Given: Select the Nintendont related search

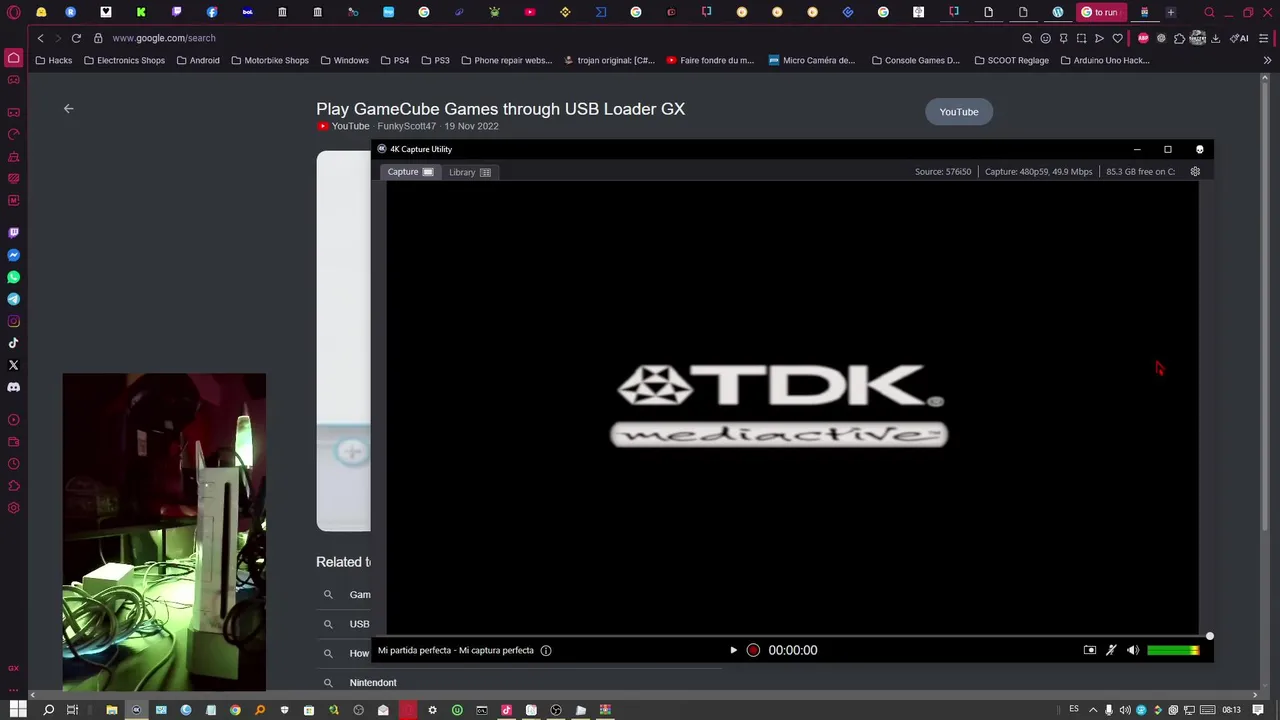Looking at the screenshot, I should coord(373,682).
